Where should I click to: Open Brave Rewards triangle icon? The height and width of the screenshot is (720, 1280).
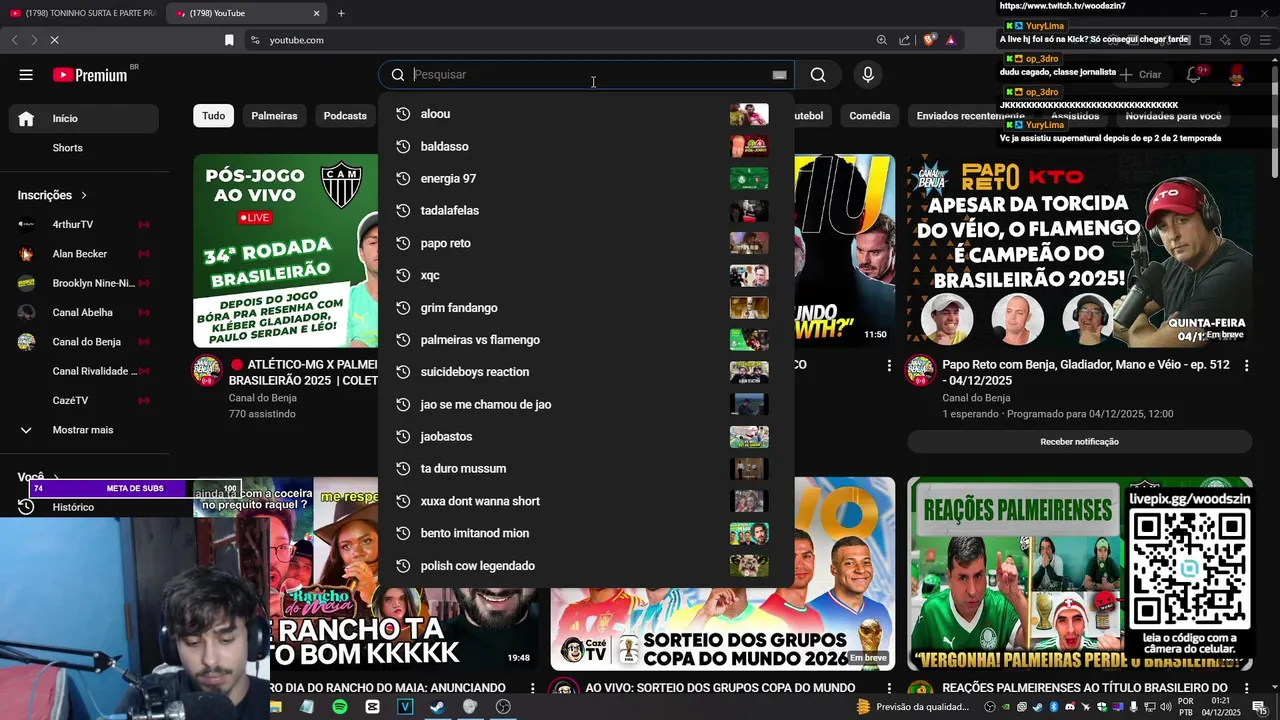coord(950,40)
